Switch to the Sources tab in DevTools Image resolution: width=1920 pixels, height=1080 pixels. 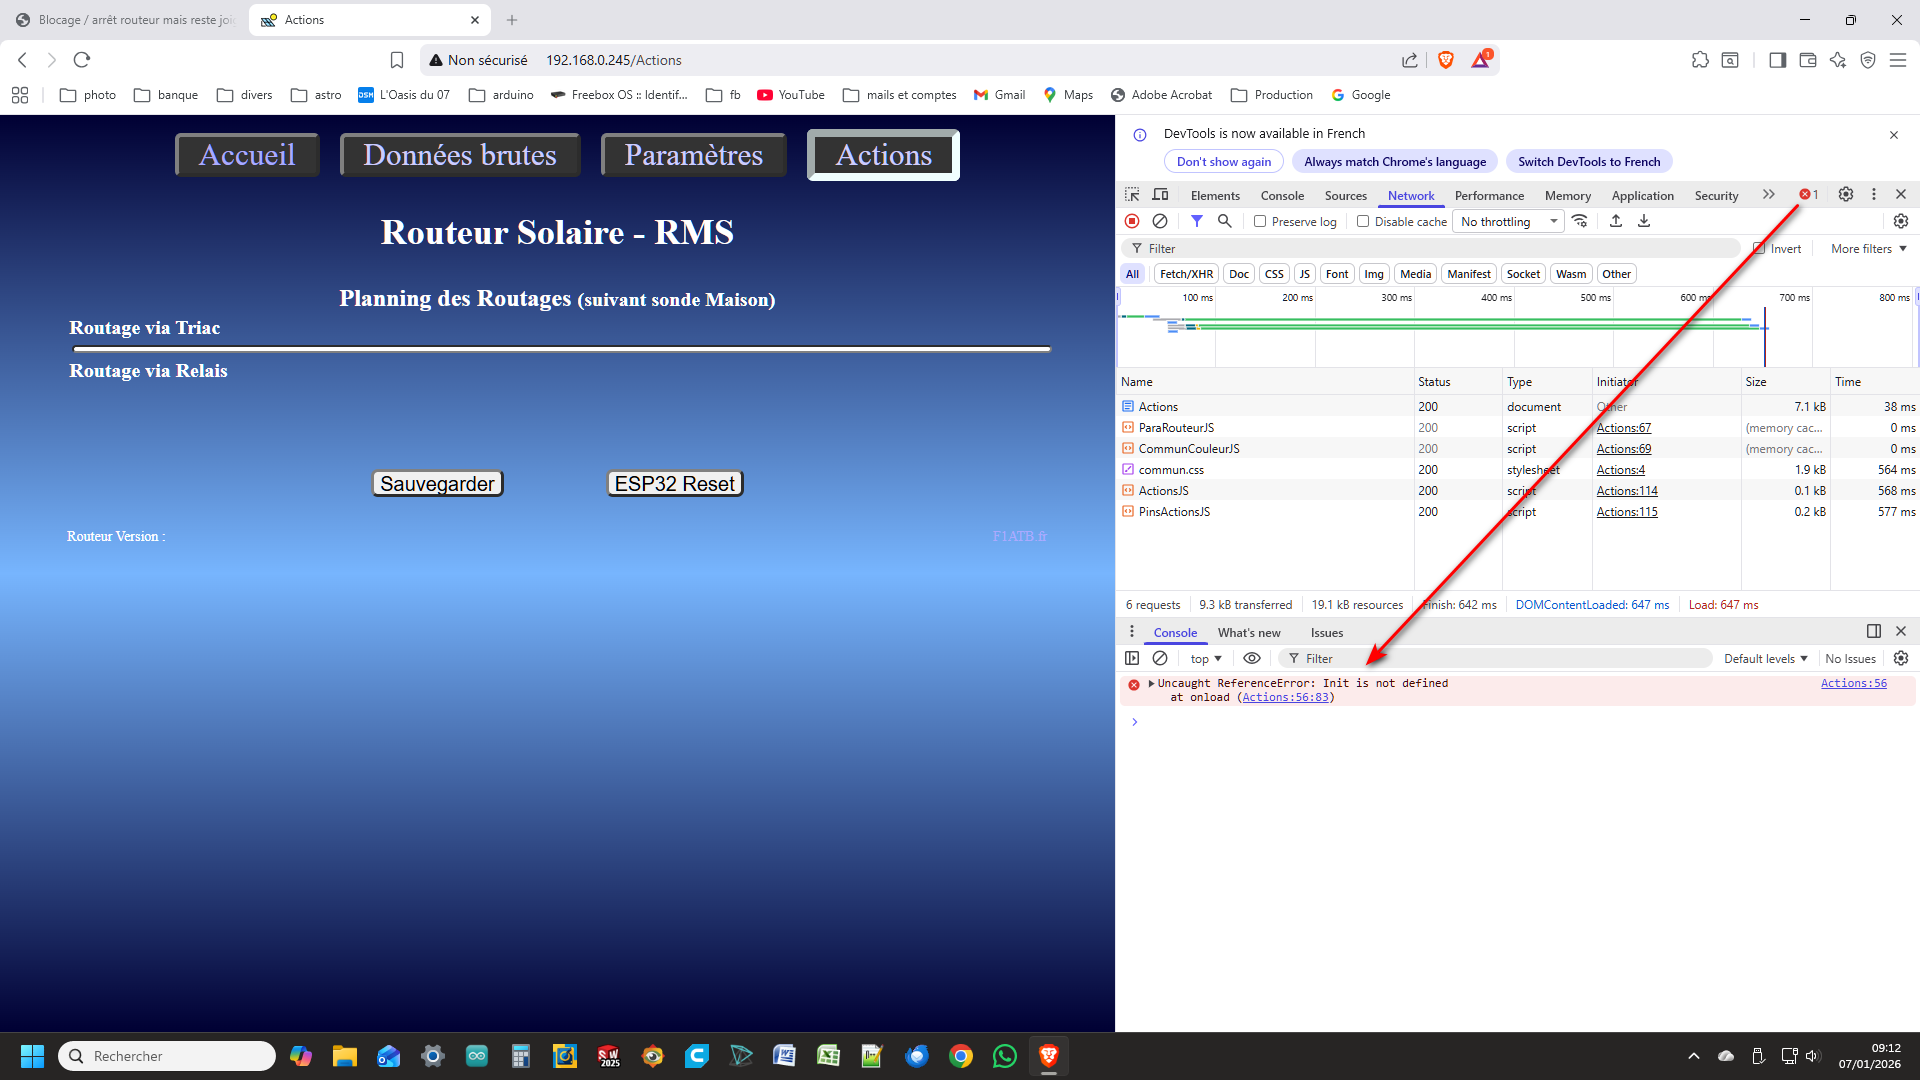coord(1345,196)
